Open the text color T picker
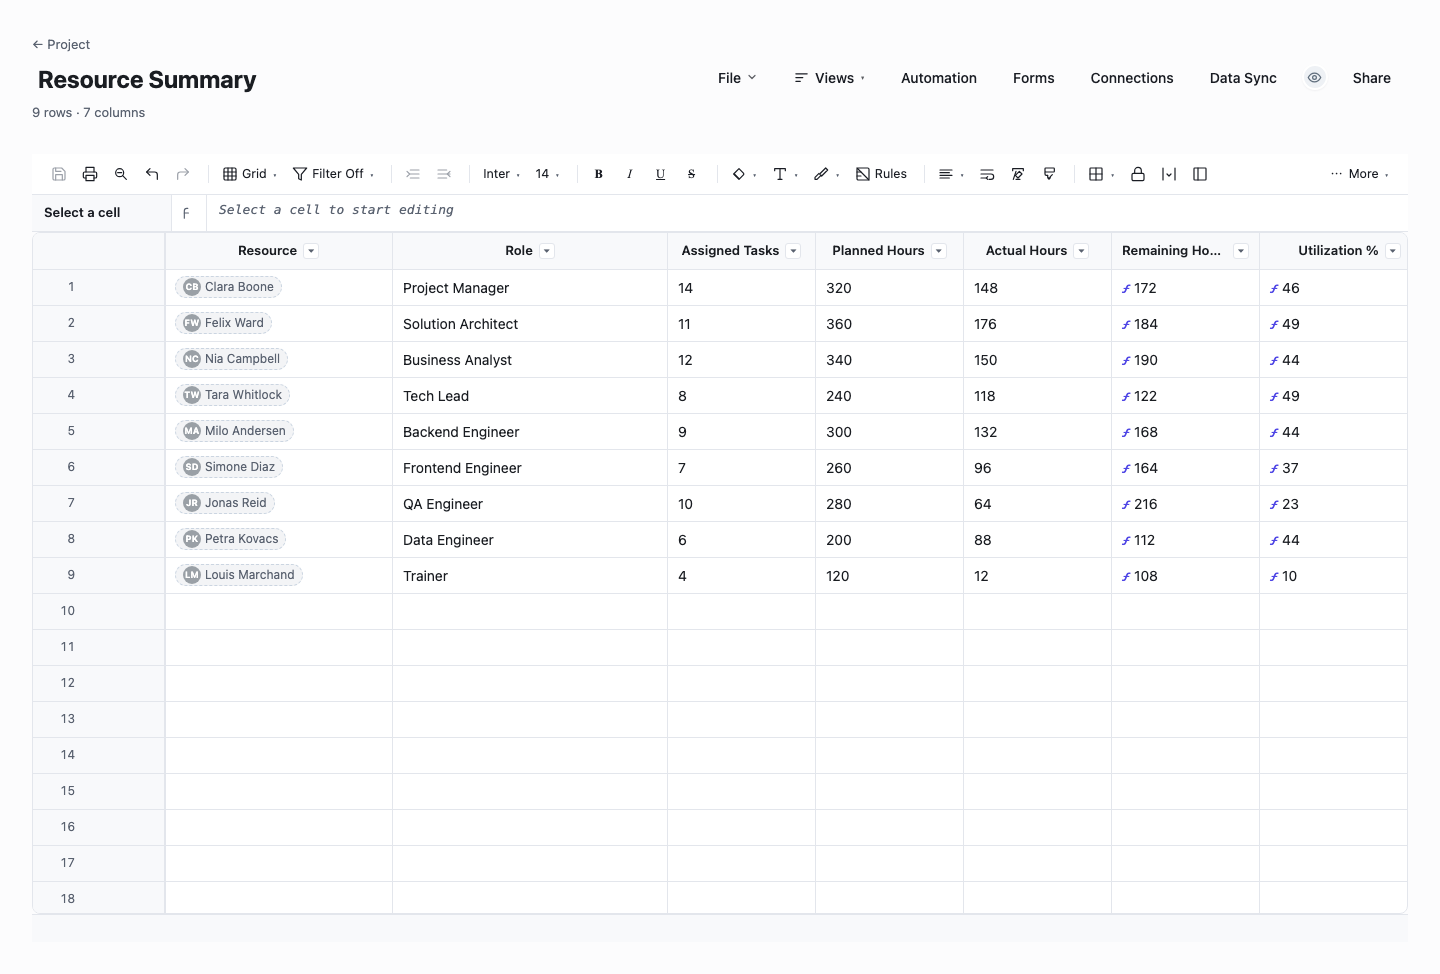 click(x=785, y=174)
